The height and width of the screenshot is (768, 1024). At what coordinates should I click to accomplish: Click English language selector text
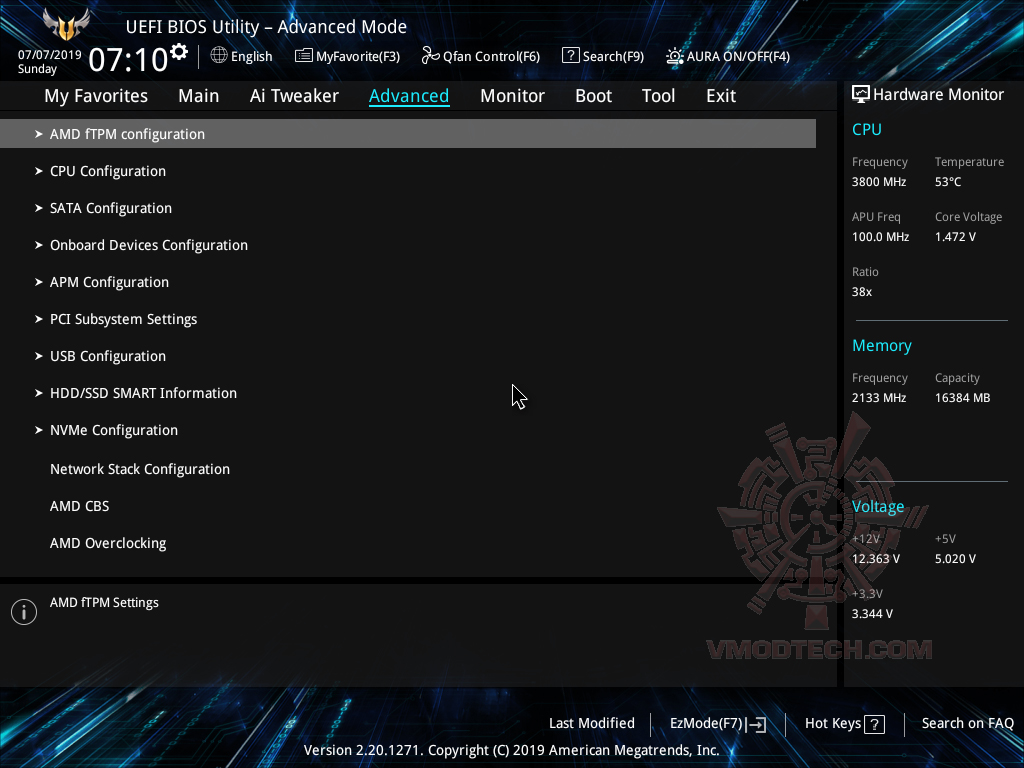[251, 57]
